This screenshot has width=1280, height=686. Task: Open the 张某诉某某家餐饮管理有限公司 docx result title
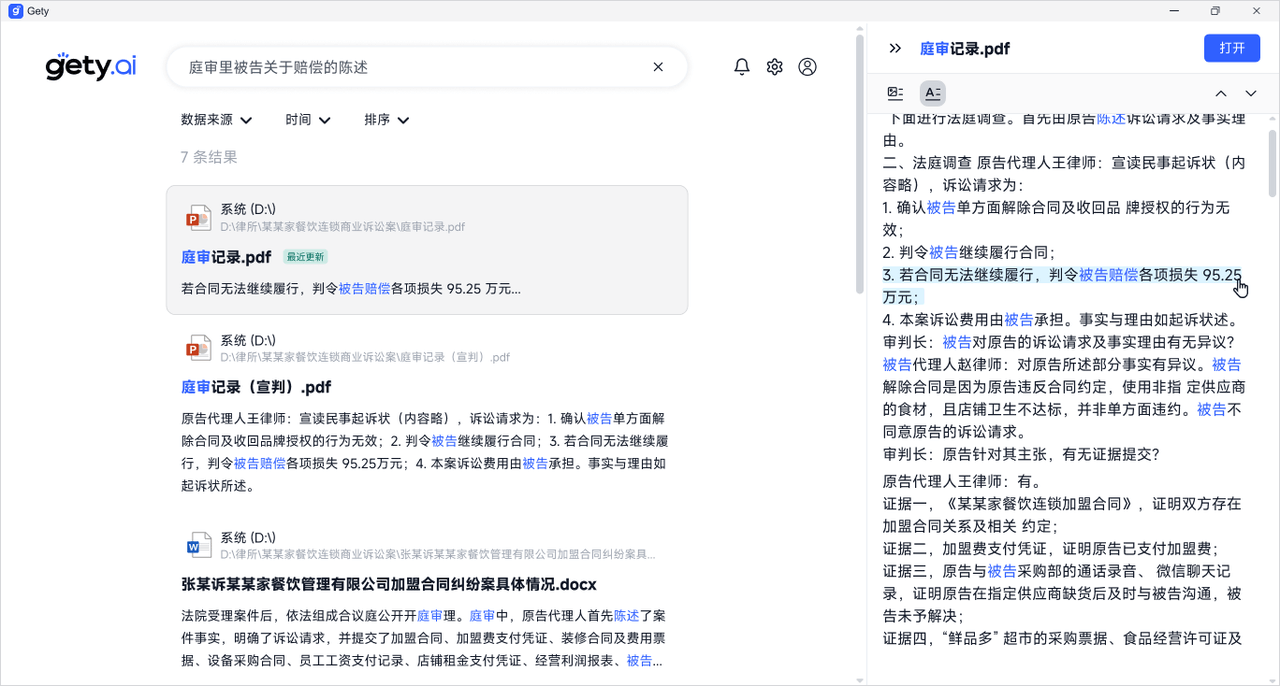[388, 584]
